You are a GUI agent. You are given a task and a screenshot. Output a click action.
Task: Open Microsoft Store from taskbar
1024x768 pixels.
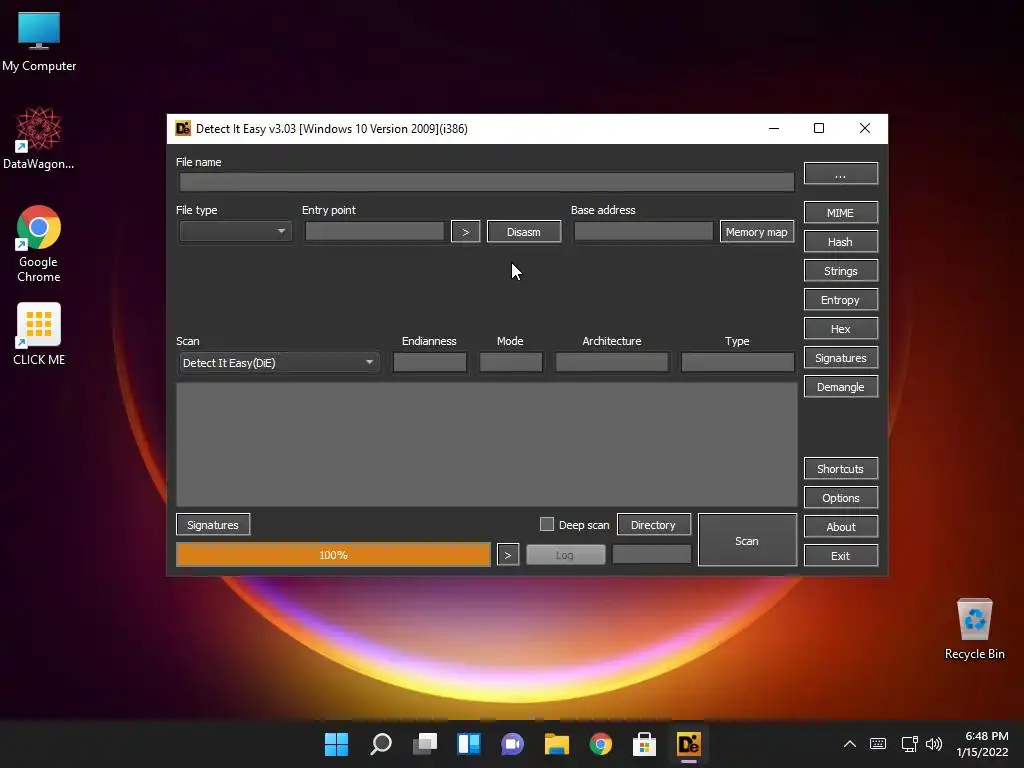645,744
